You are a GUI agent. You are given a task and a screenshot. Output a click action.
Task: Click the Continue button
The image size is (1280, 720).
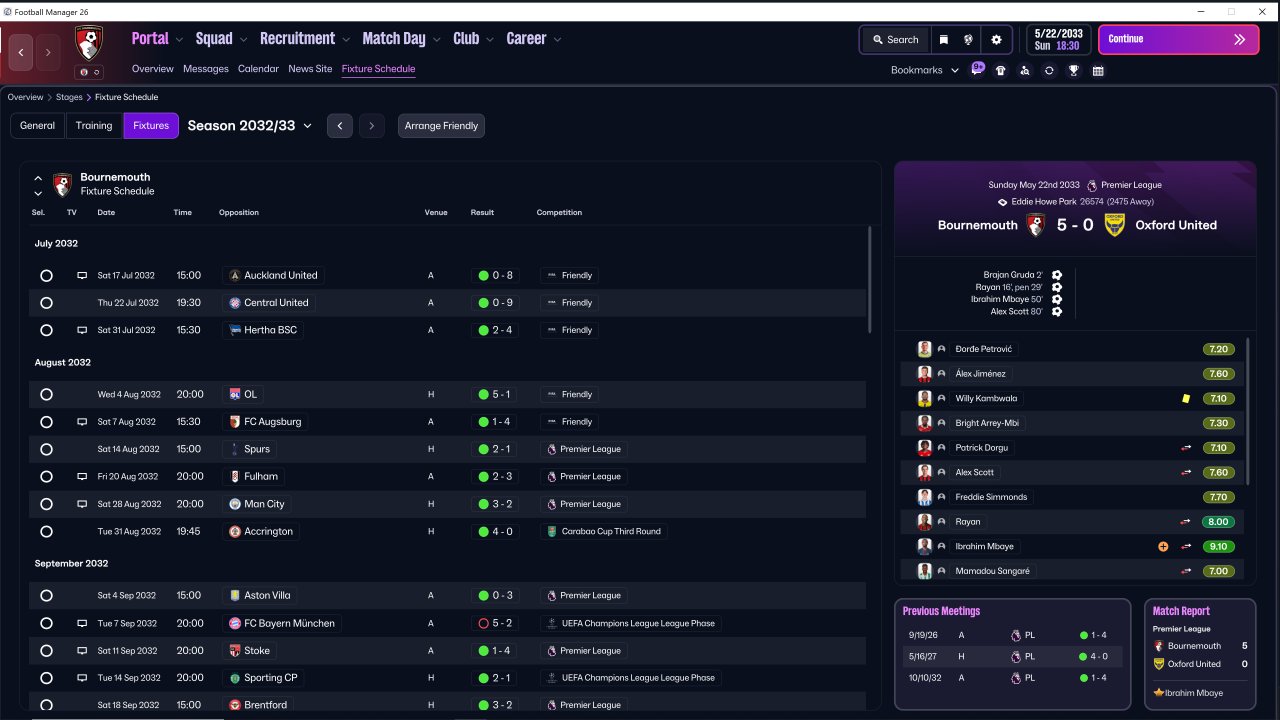[1178, 39]
